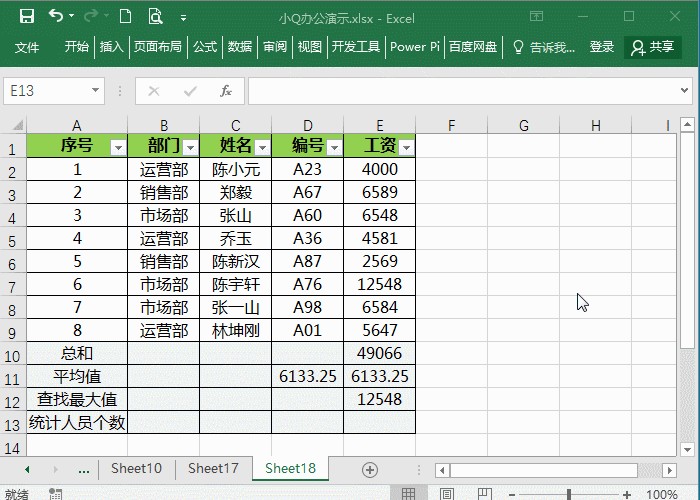Click the New blank document icon
700x500 pixels.
pos(125,17)
